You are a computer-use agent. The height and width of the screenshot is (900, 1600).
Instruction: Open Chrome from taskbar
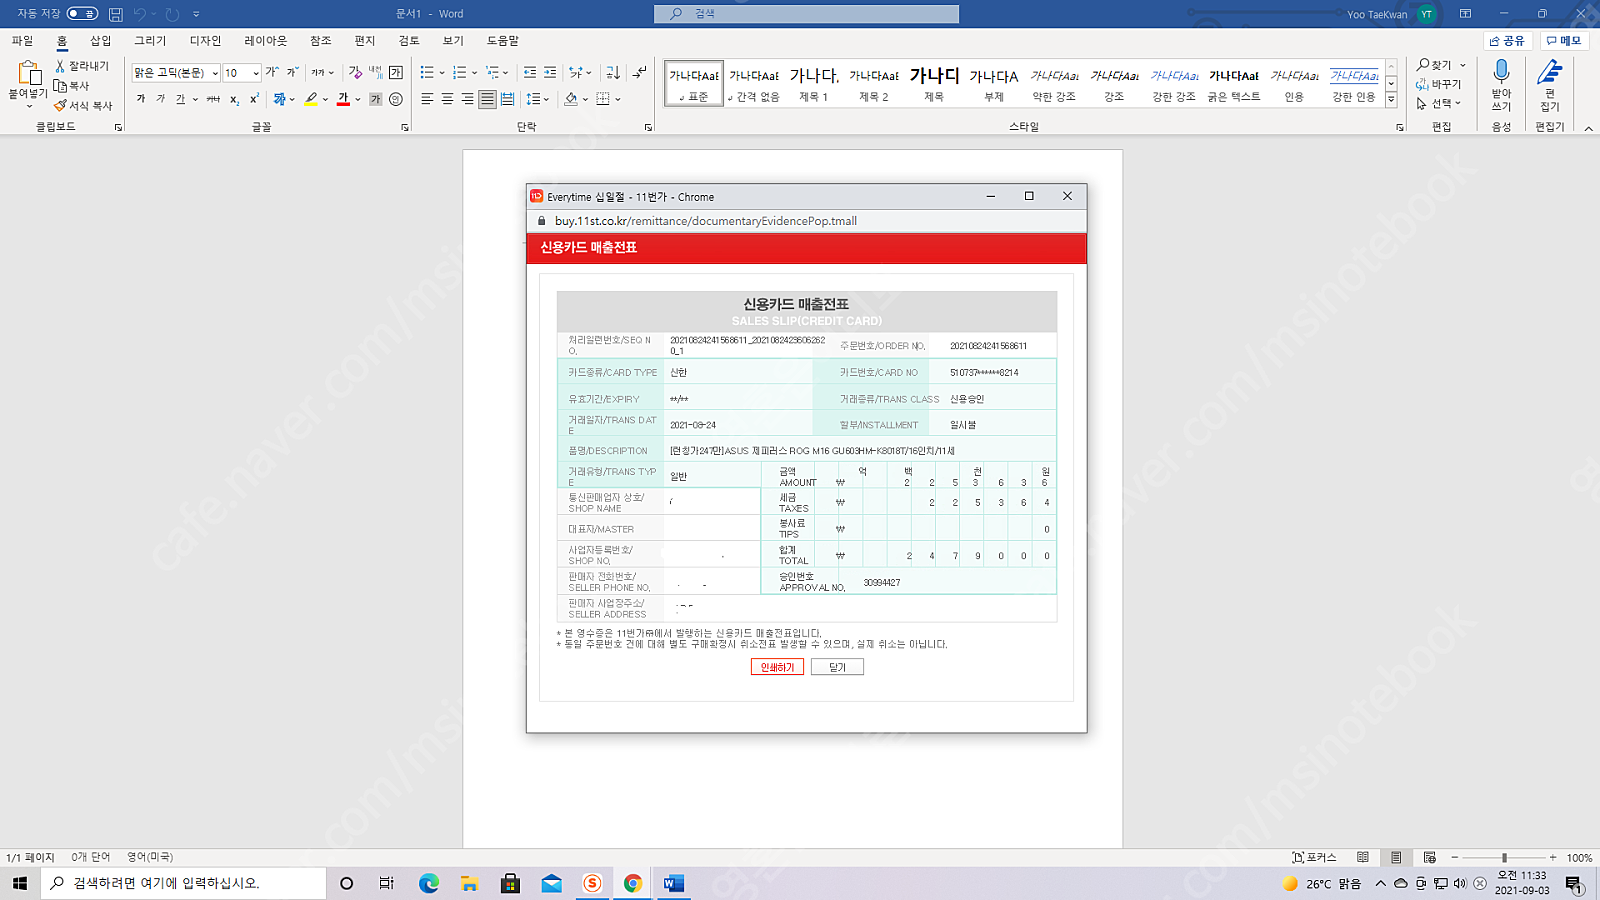(633, 883)
